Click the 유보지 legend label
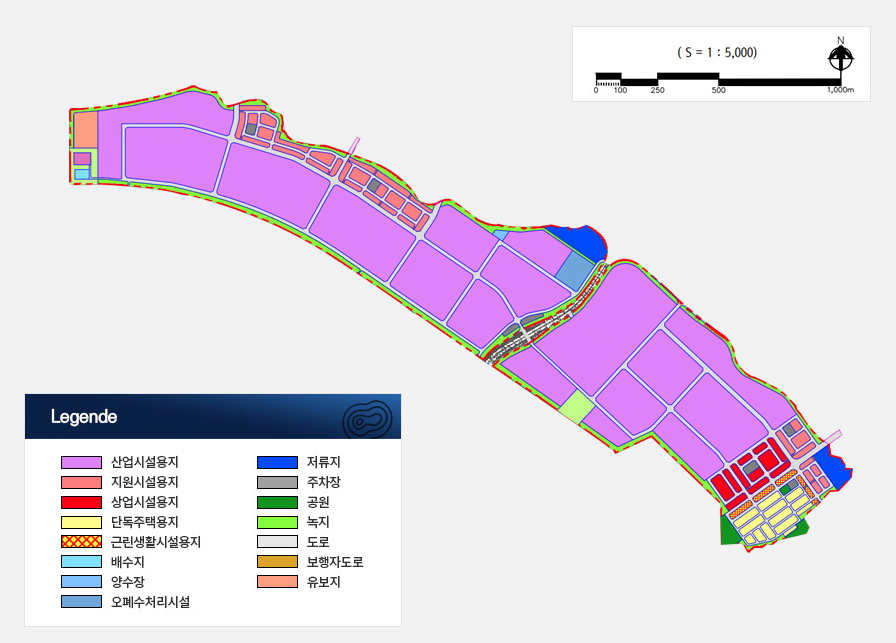The height and width of the screenshot is (643, 896). [x=323, y=582]
